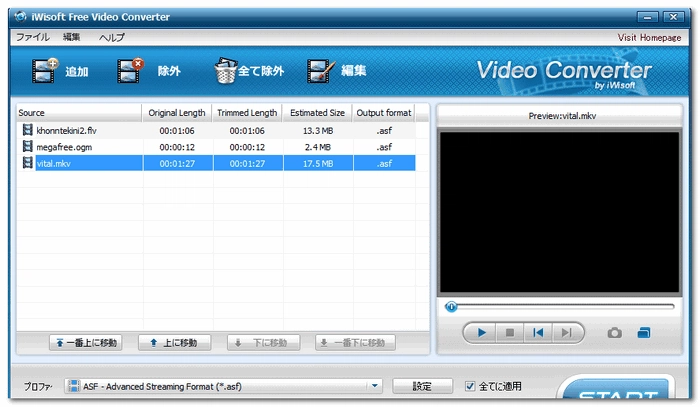Click the preview seek slider handle
Screen dimensions: 700x407
pos(452,307)
